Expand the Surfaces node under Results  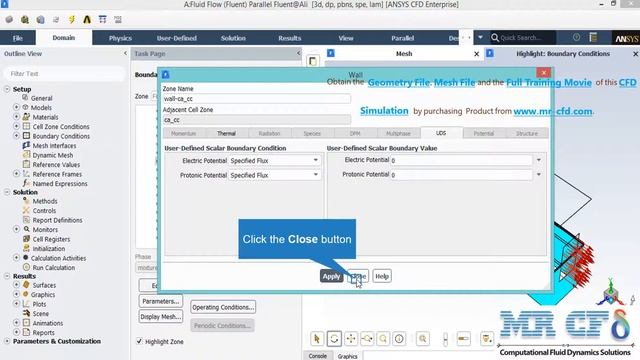tap(16, 284)
